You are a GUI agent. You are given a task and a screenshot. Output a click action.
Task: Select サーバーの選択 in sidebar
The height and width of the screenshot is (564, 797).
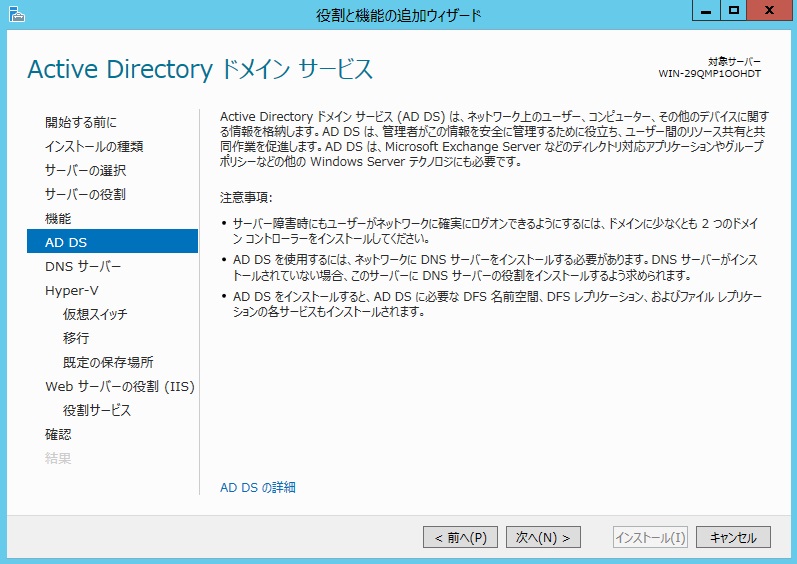pos(85,170)
